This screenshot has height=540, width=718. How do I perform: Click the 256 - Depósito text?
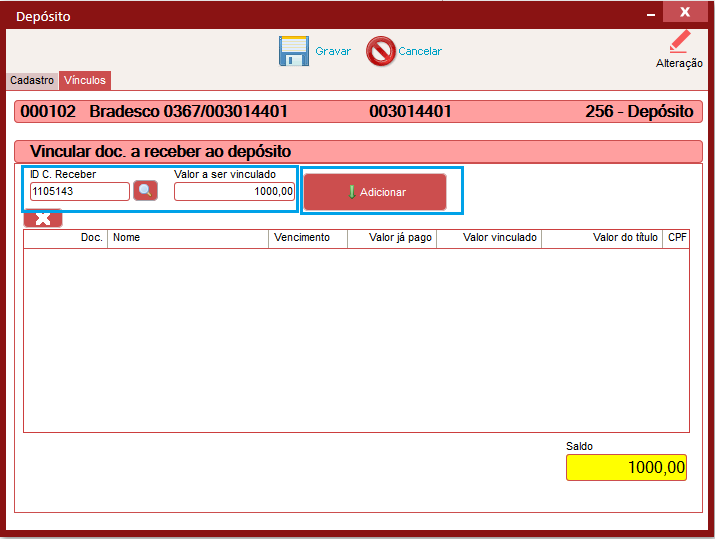[639, 112]
